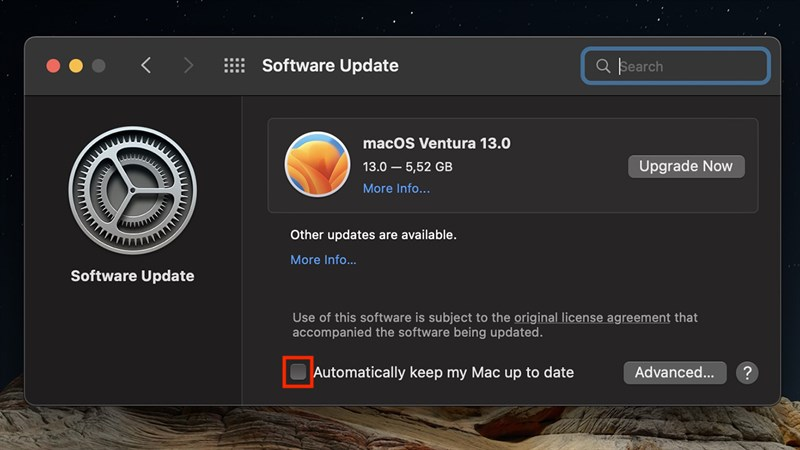The height and width of the screenshot is (450, 800).
Task: Open the Advanced... options
Action: pyautogui.click(x=674, y=373)
